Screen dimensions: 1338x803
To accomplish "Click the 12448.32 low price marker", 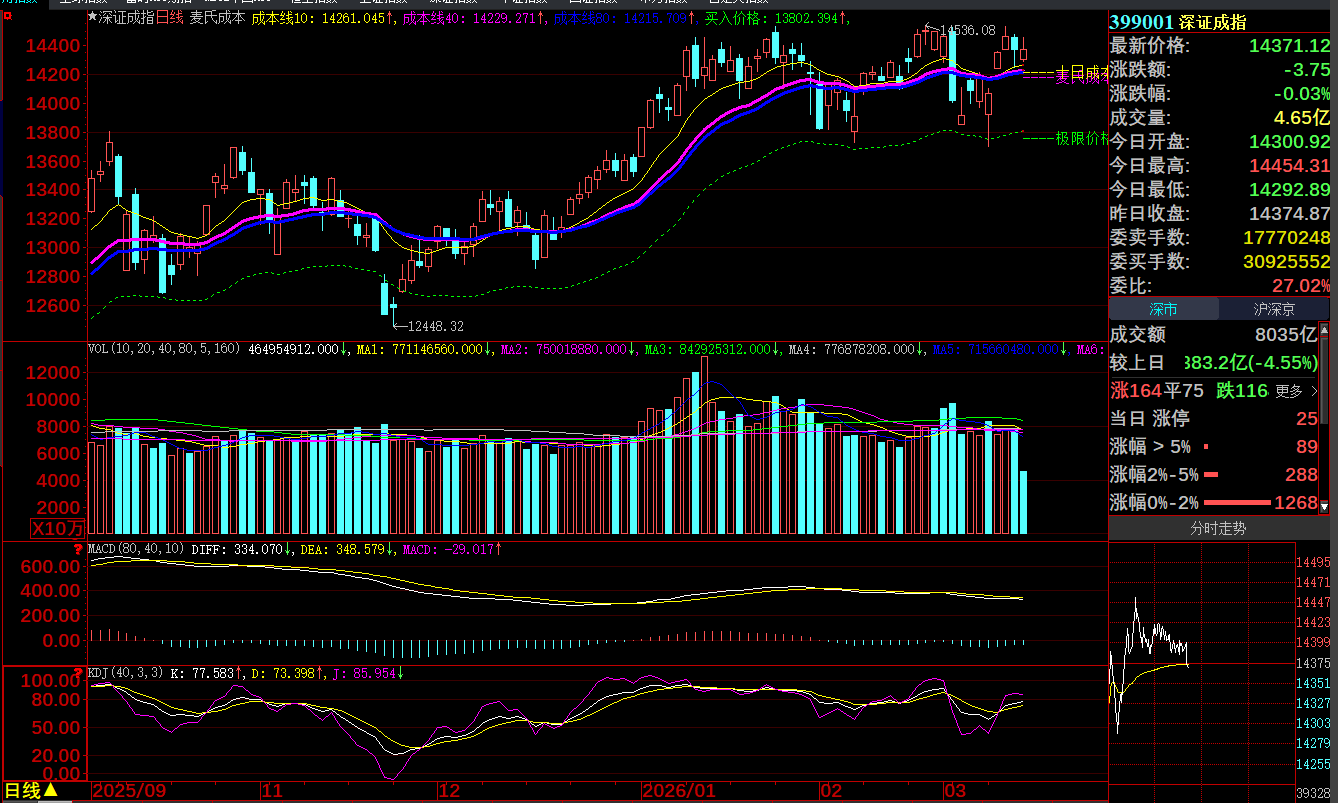I will click(436, 326).
